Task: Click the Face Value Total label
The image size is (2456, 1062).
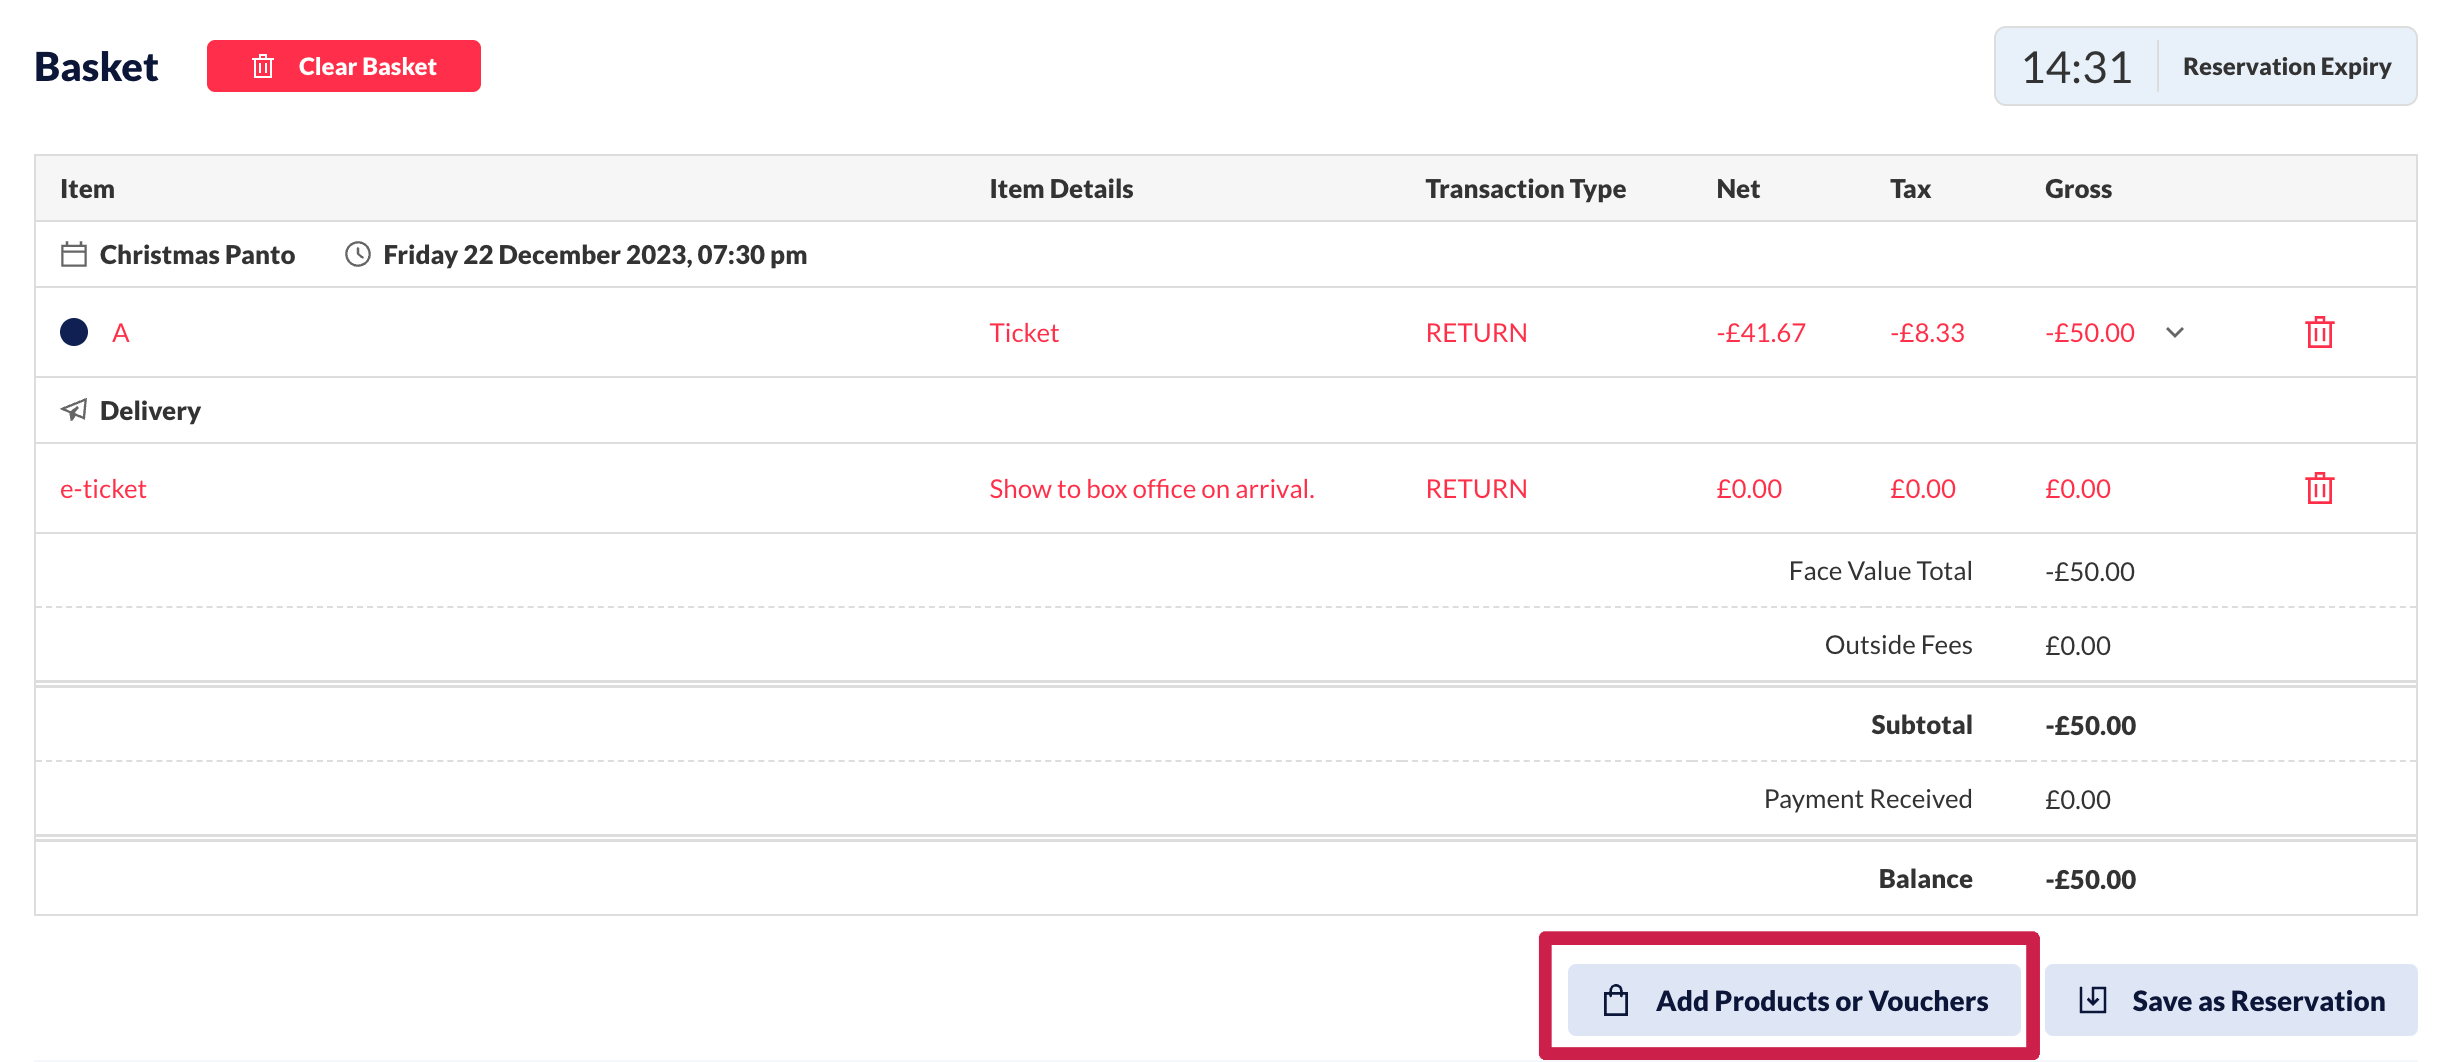Action: coord(1880,571)
